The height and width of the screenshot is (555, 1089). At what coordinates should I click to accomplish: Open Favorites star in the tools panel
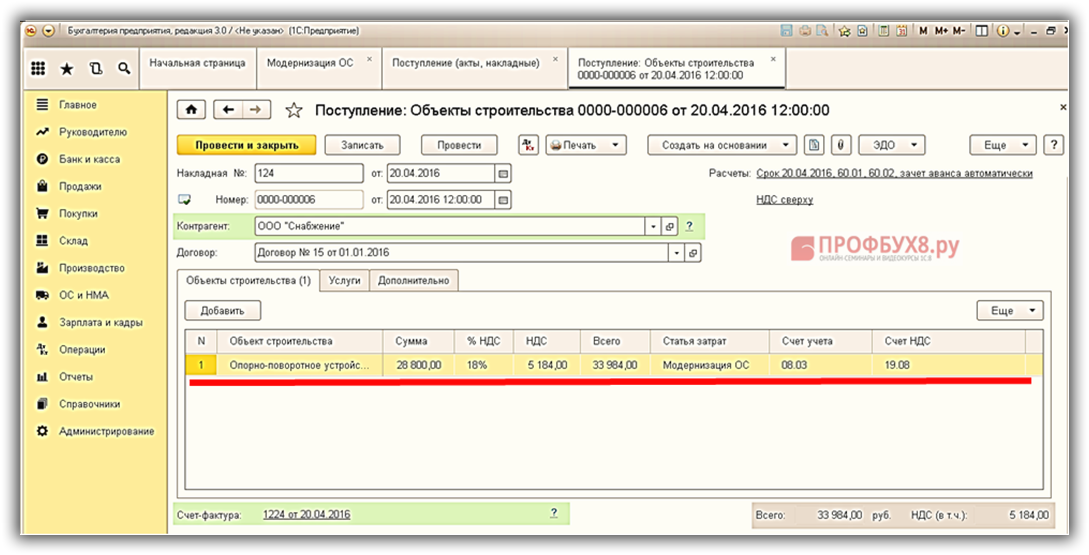(67, 68)
